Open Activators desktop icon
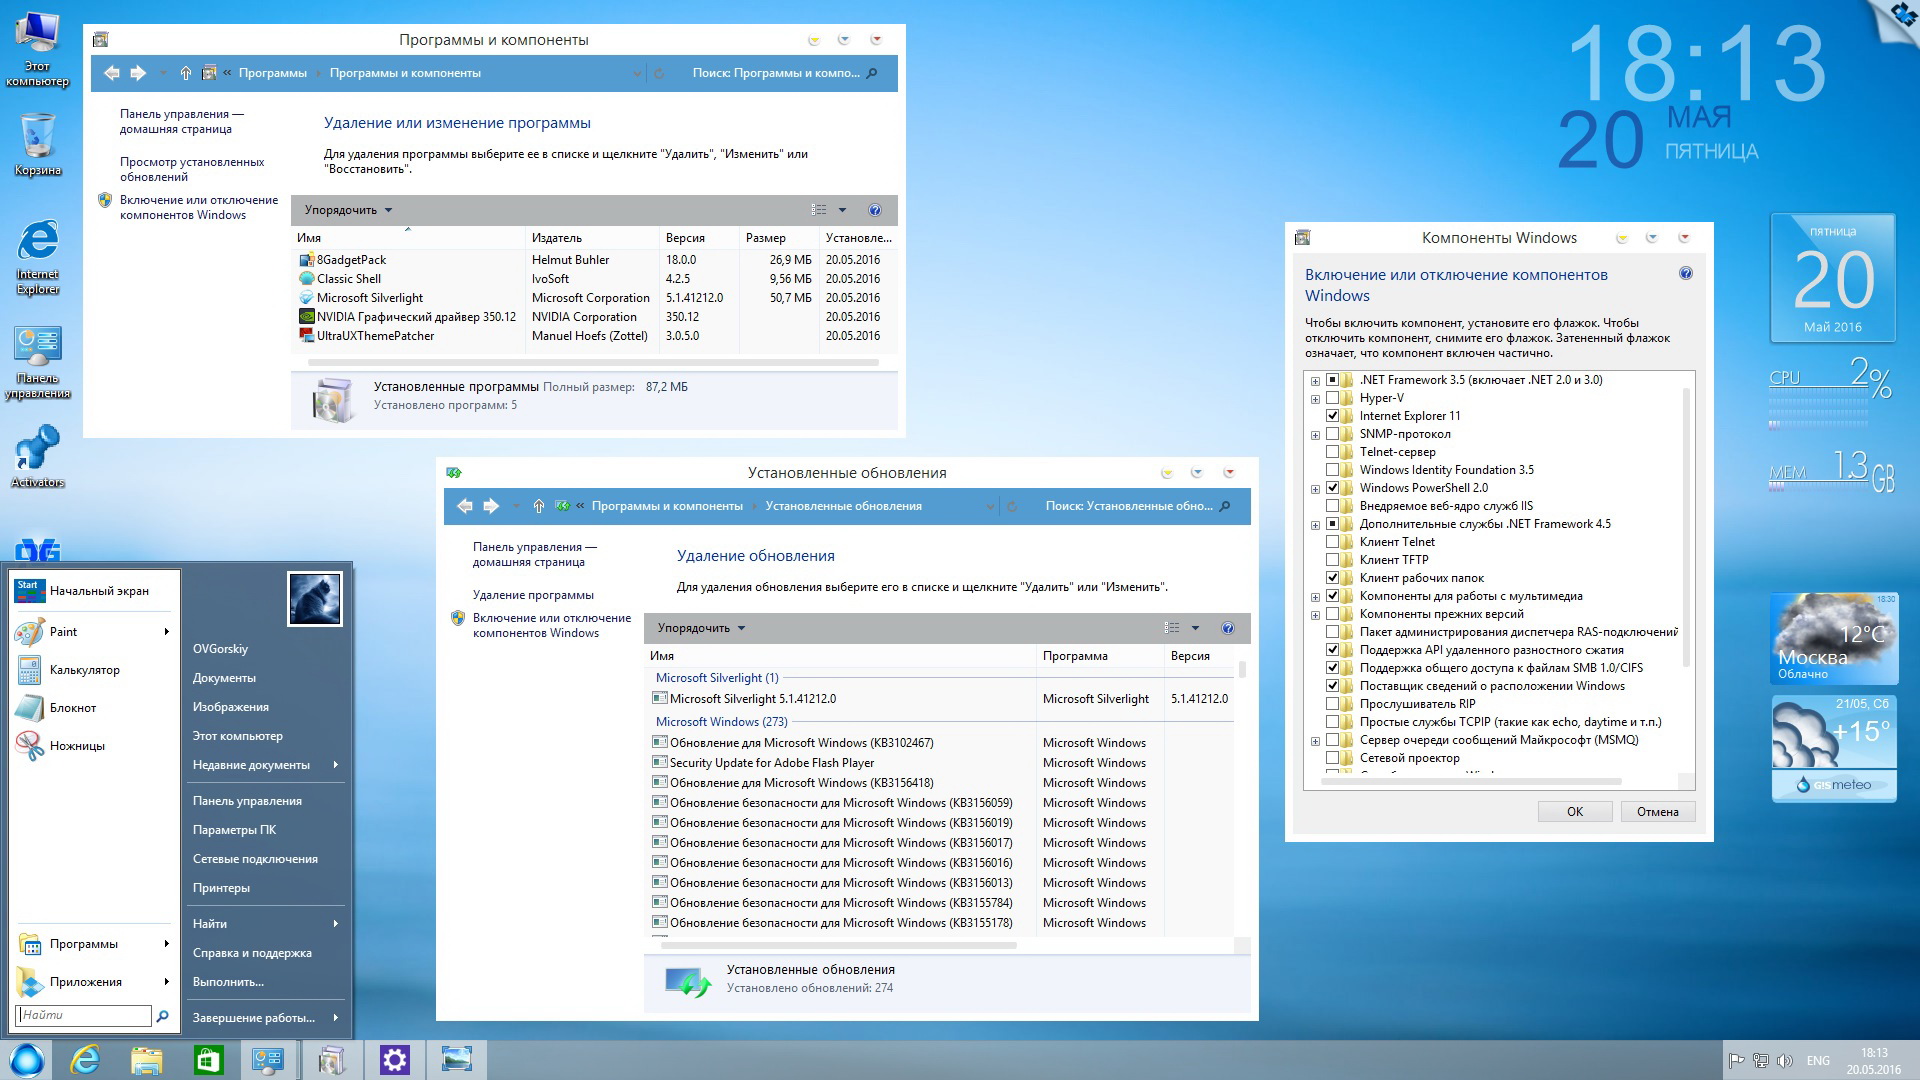The image size is (1920, 1080). point(38,456)
